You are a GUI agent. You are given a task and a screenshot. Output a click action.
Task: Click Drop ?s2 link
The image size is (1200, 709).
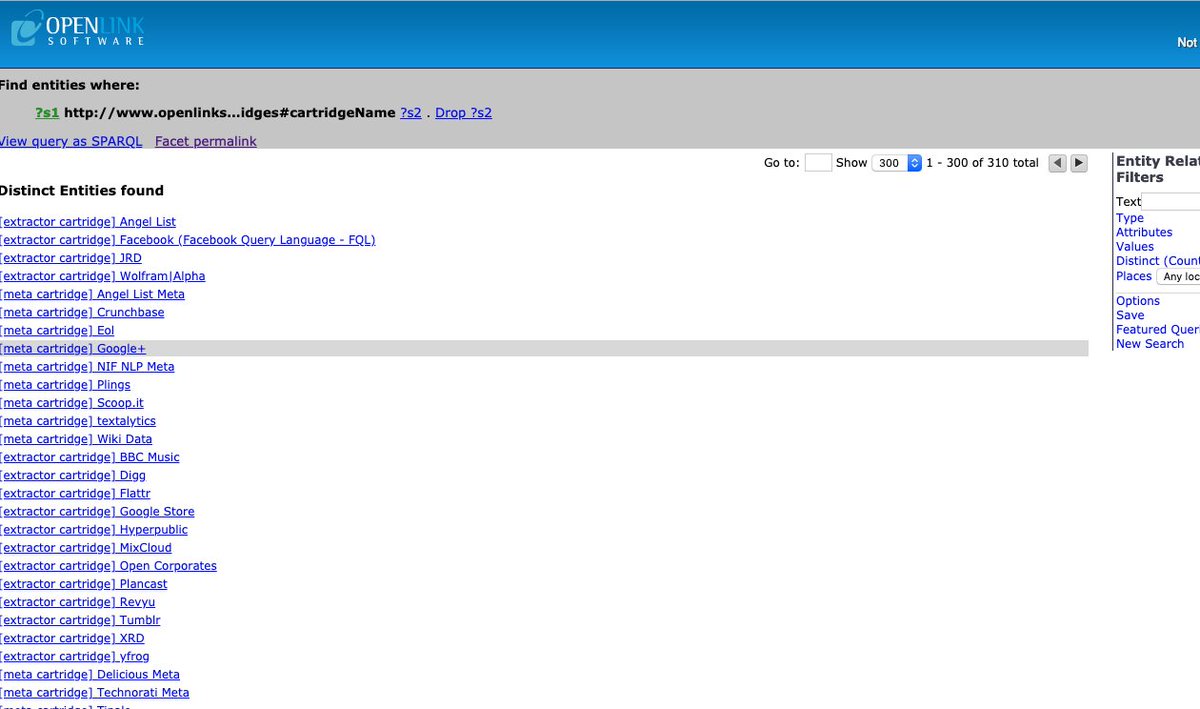click(463, 113)
